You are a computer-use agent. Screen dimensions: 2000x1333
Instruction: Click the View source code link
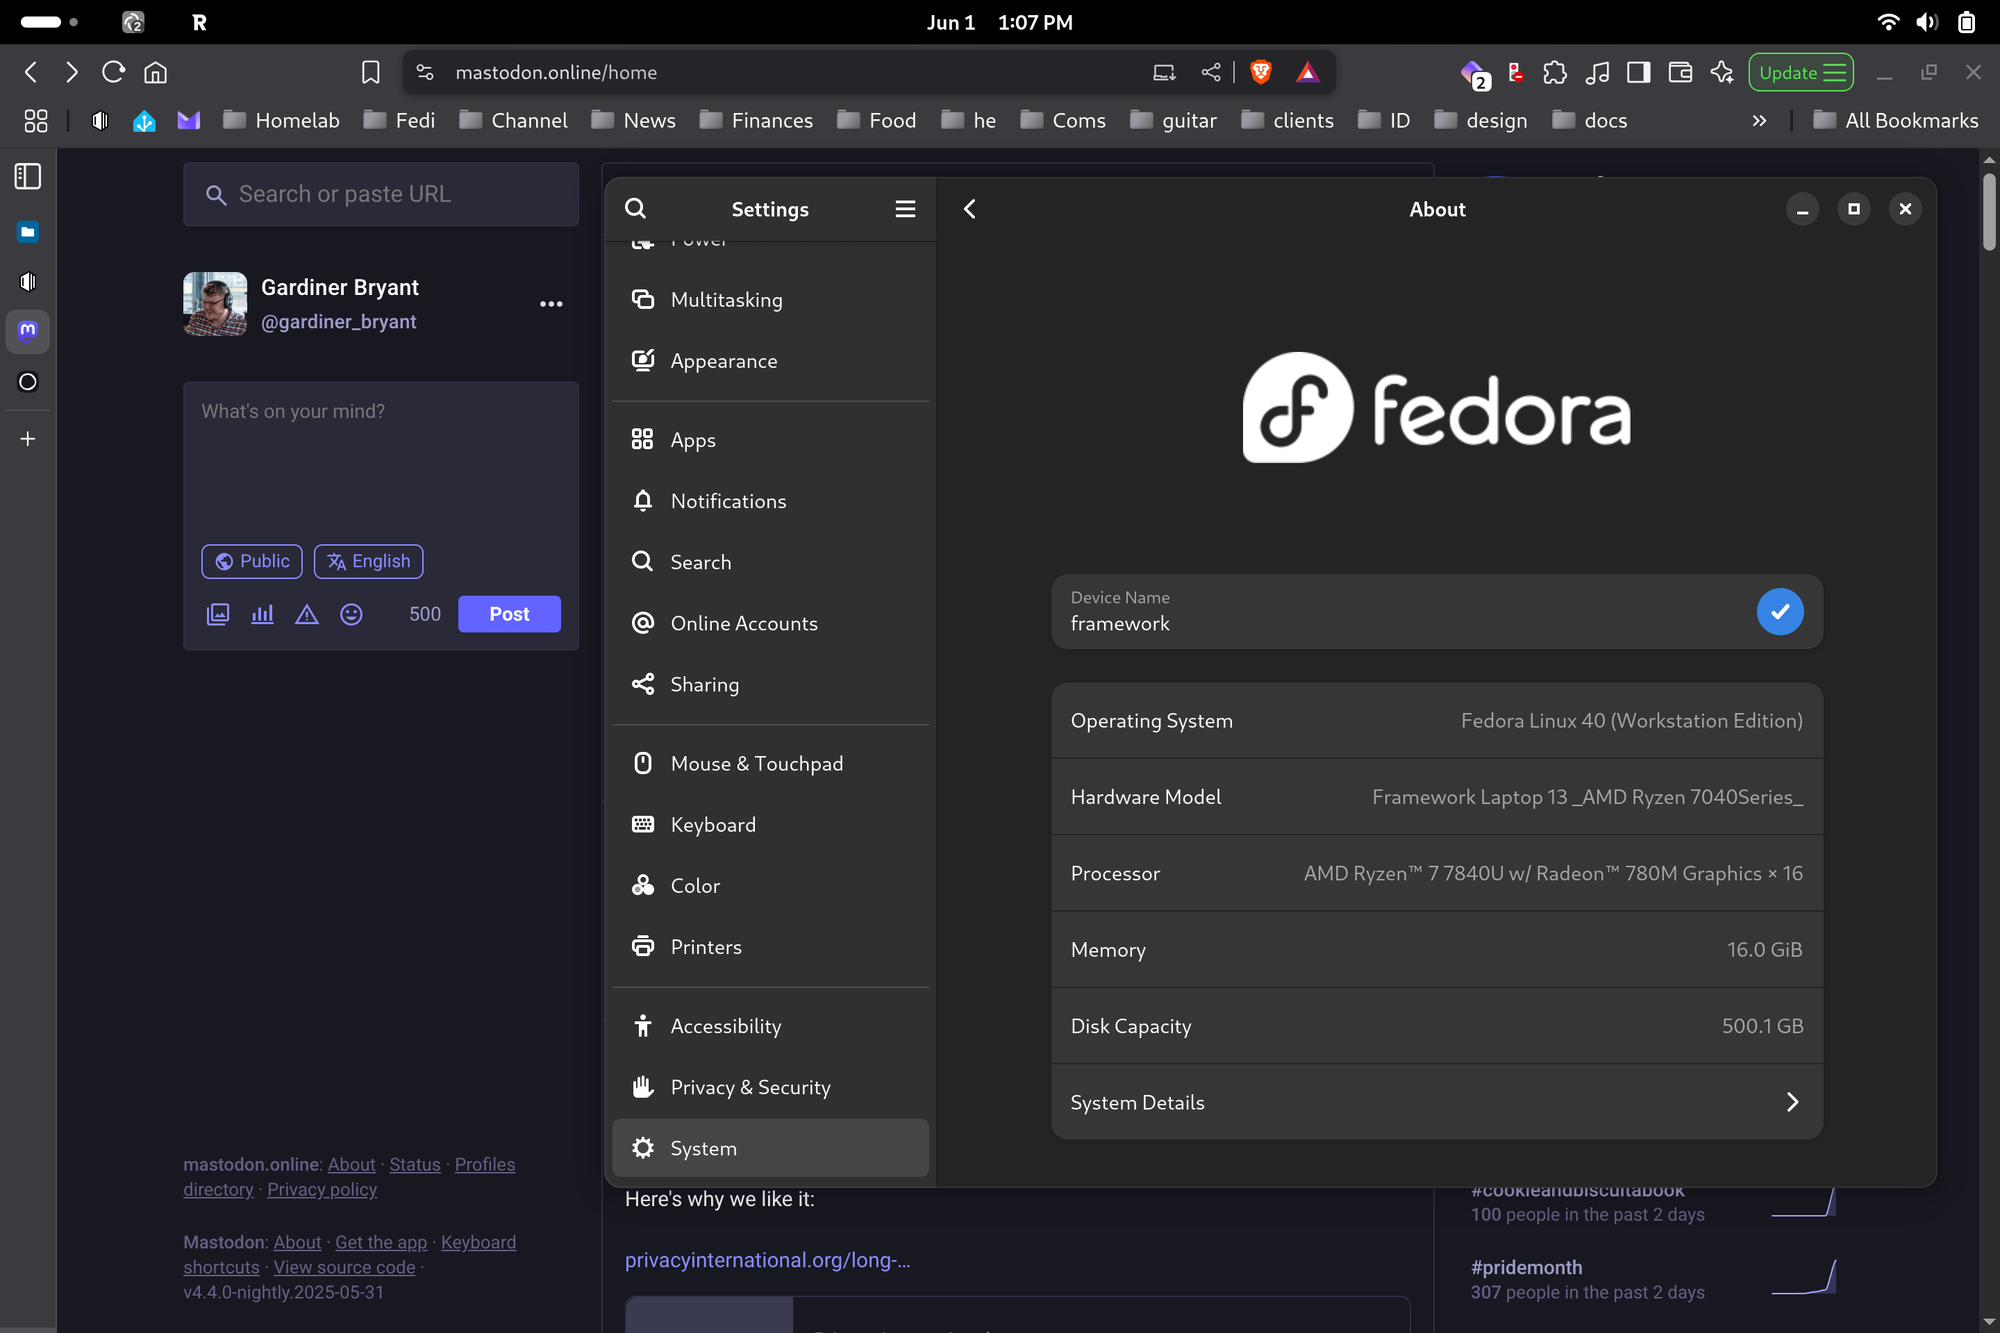tap(344, 1268)
